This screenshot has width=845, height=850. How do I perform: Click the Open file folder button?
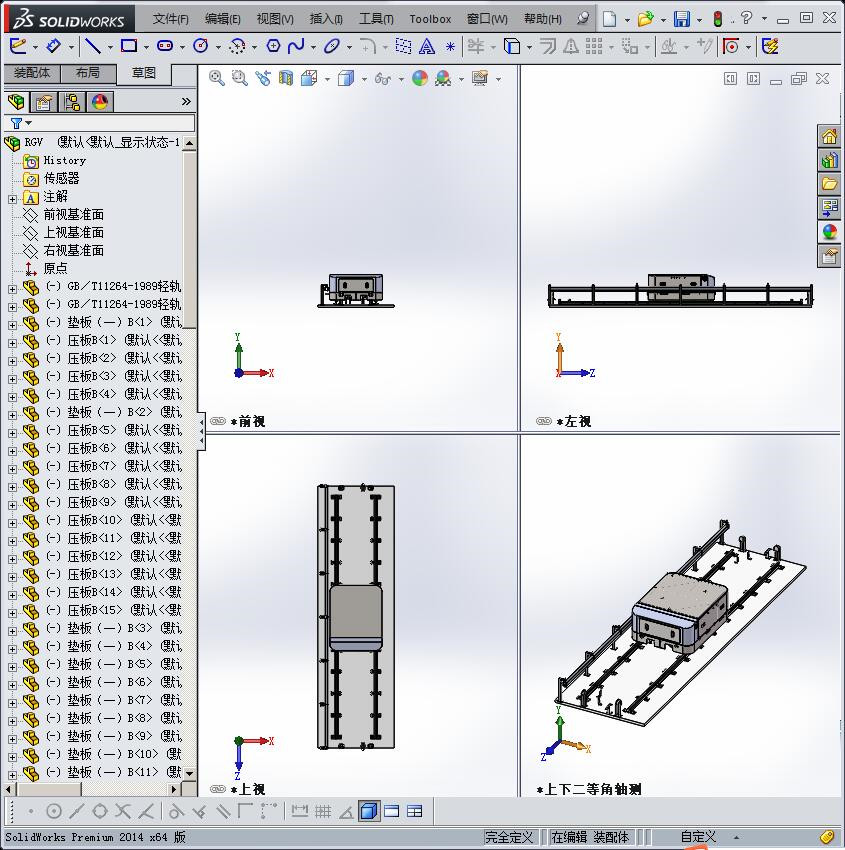coord(645,19)
